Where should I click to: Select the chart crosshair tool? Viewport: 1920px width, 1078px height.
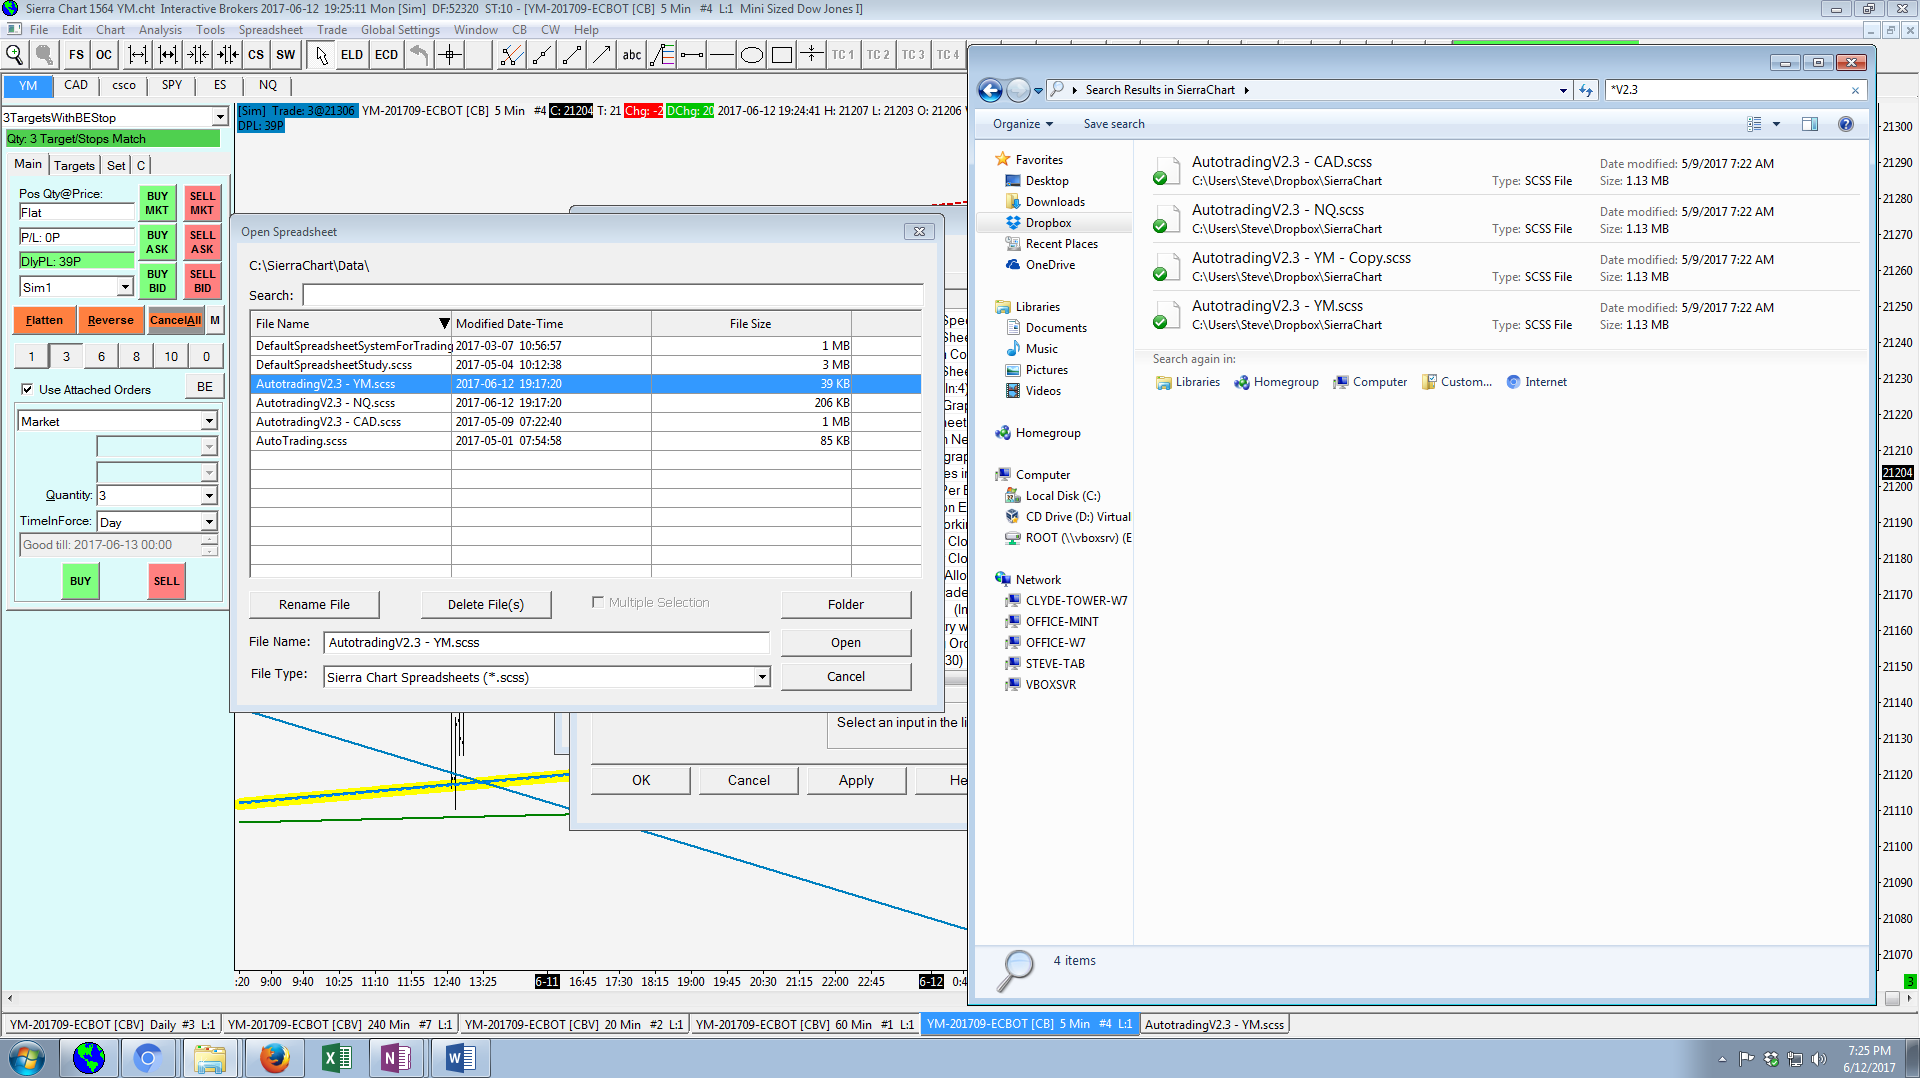coord(449,55)
